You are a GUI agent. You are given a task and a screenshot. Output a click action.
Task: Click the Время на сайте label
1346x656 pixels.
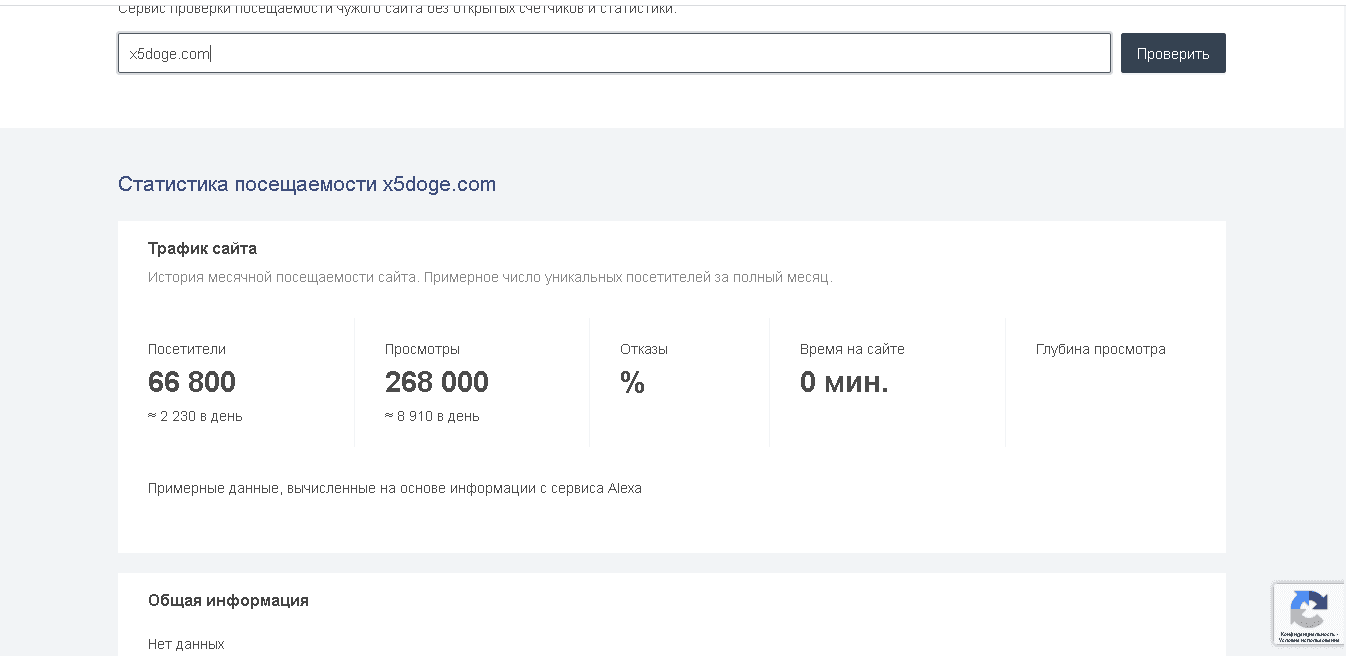852,349
